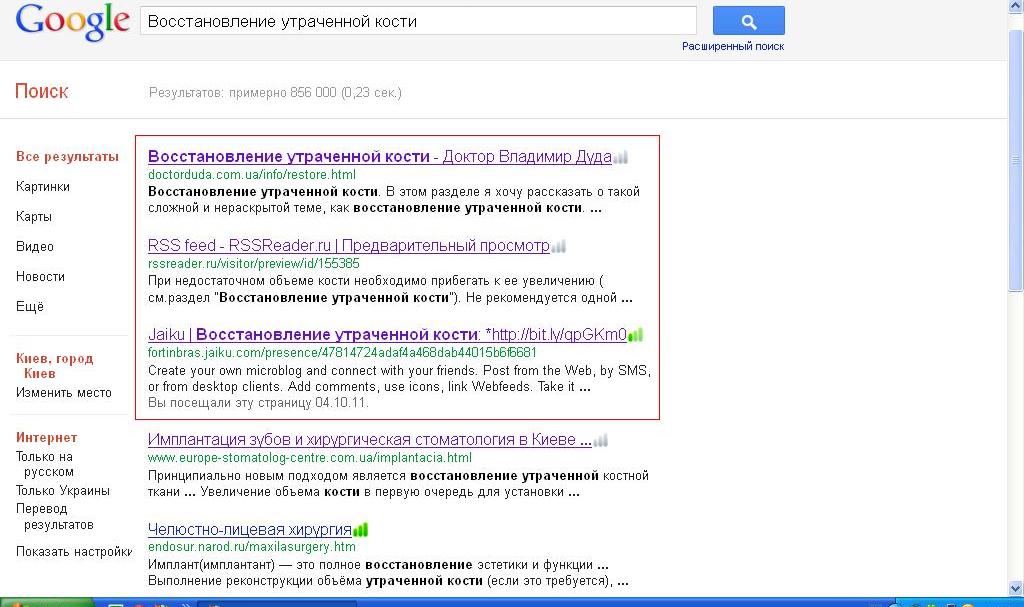Open Челюстно-лицевая хирургия result
The width and height of the screenshot is (1024, 607).
point(249,529)
